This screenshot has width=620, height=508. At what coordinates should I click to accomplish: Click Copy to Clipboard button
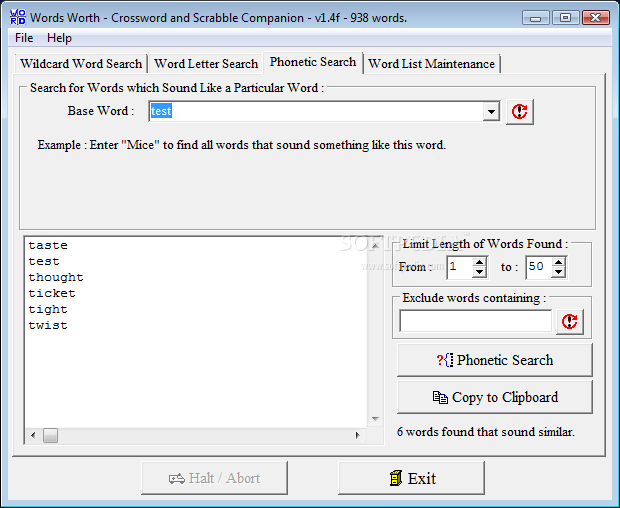[495, 397]
